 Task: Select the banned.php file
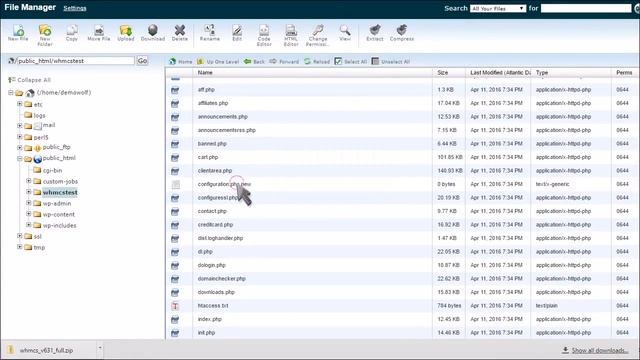212,144
